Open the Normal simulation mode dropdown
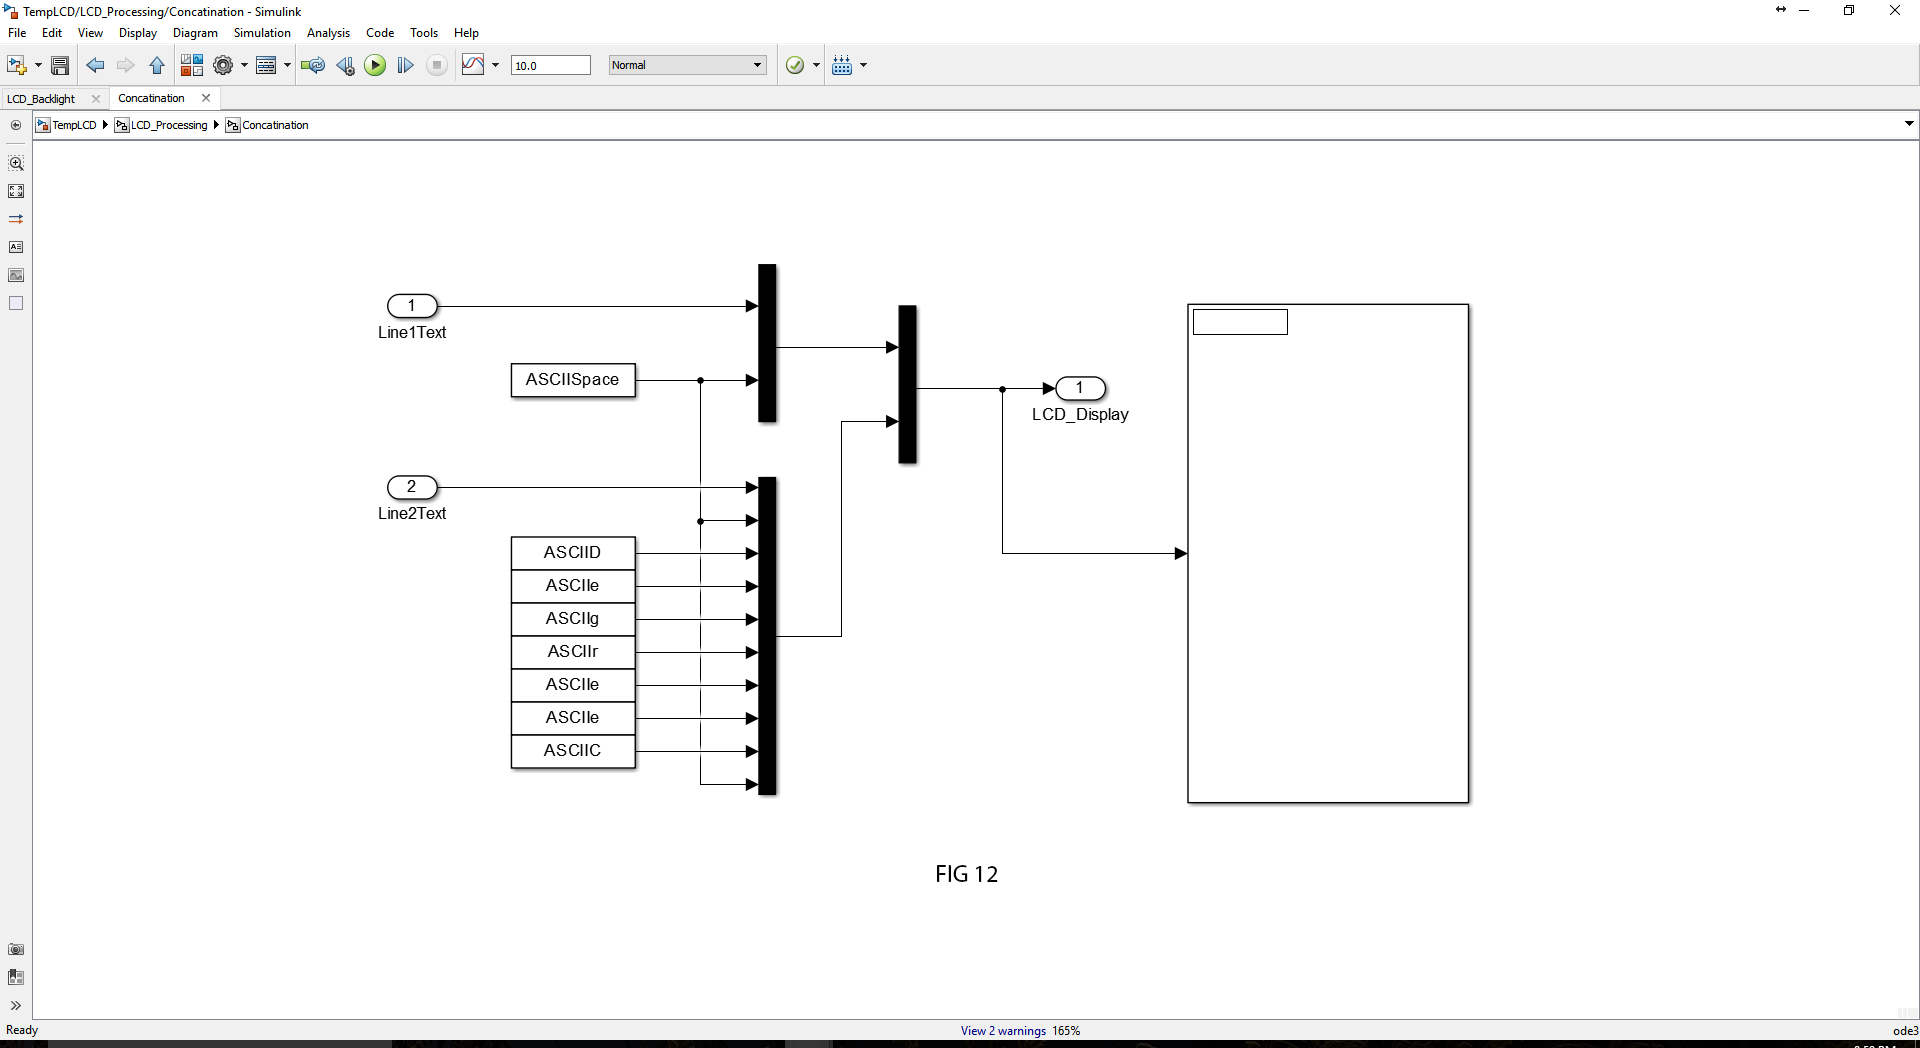The image size is (1920, 1048). 687,65
